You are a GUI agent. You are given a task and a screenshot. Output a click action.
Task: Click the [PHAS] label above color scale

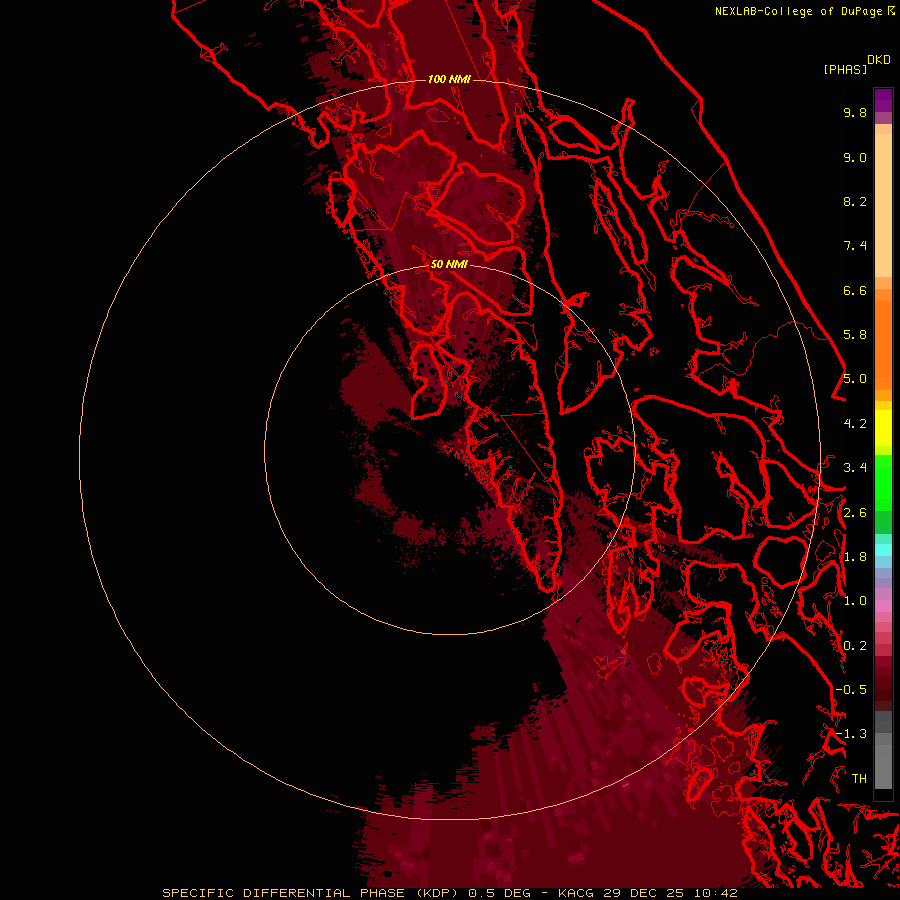point(845,69)
